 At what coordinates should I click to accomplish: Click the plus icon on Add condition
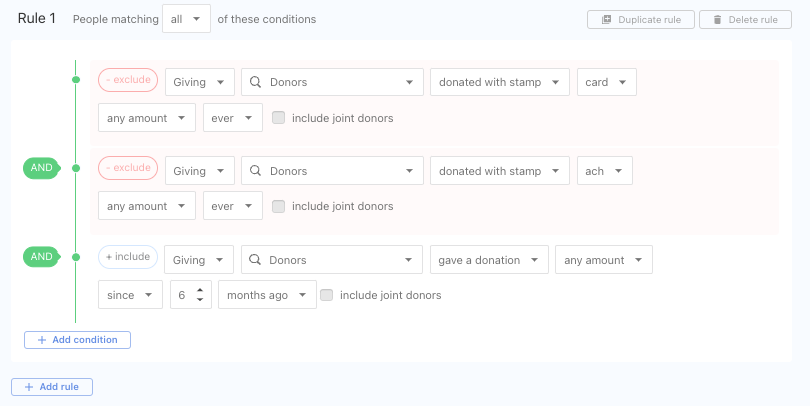(42, 340)
